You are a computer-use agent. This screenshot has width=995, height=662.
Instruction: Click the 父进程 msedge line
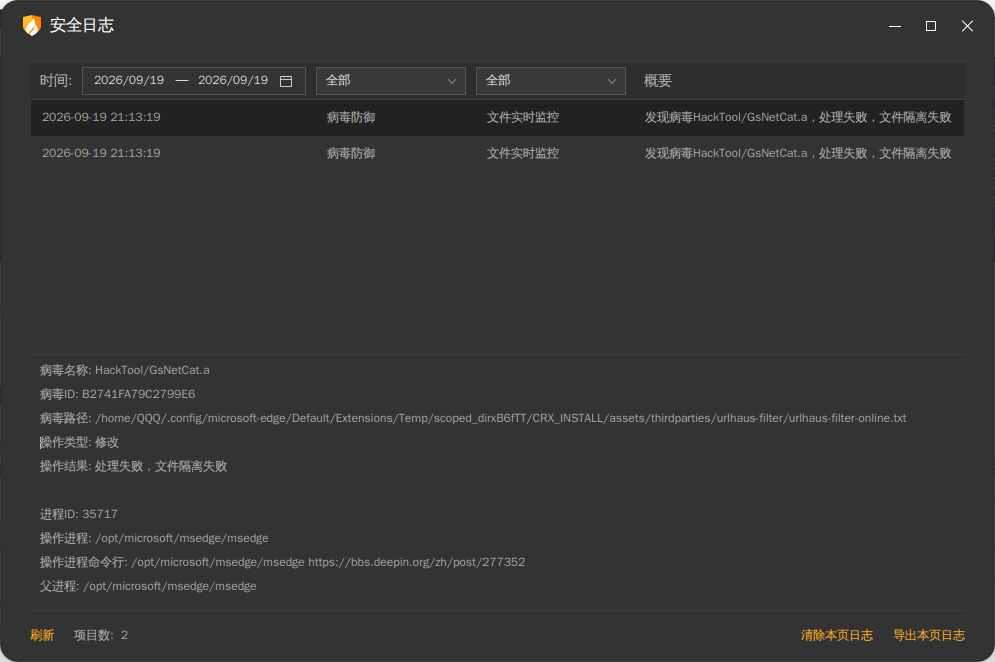[148, 586]
